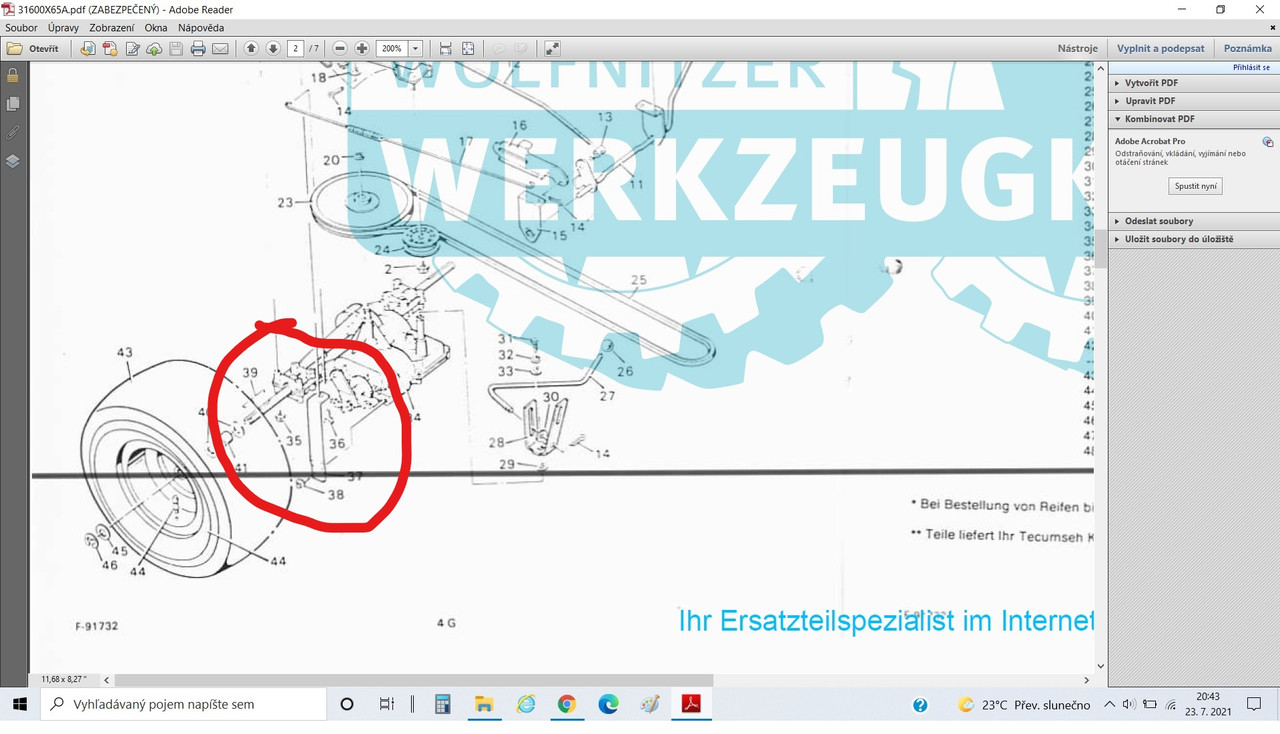Screen dimensions: 1280x734
Task: Click the Adobe Acrobat Pro info icon
Action: pyautogui.click(x=1268, y=142)
